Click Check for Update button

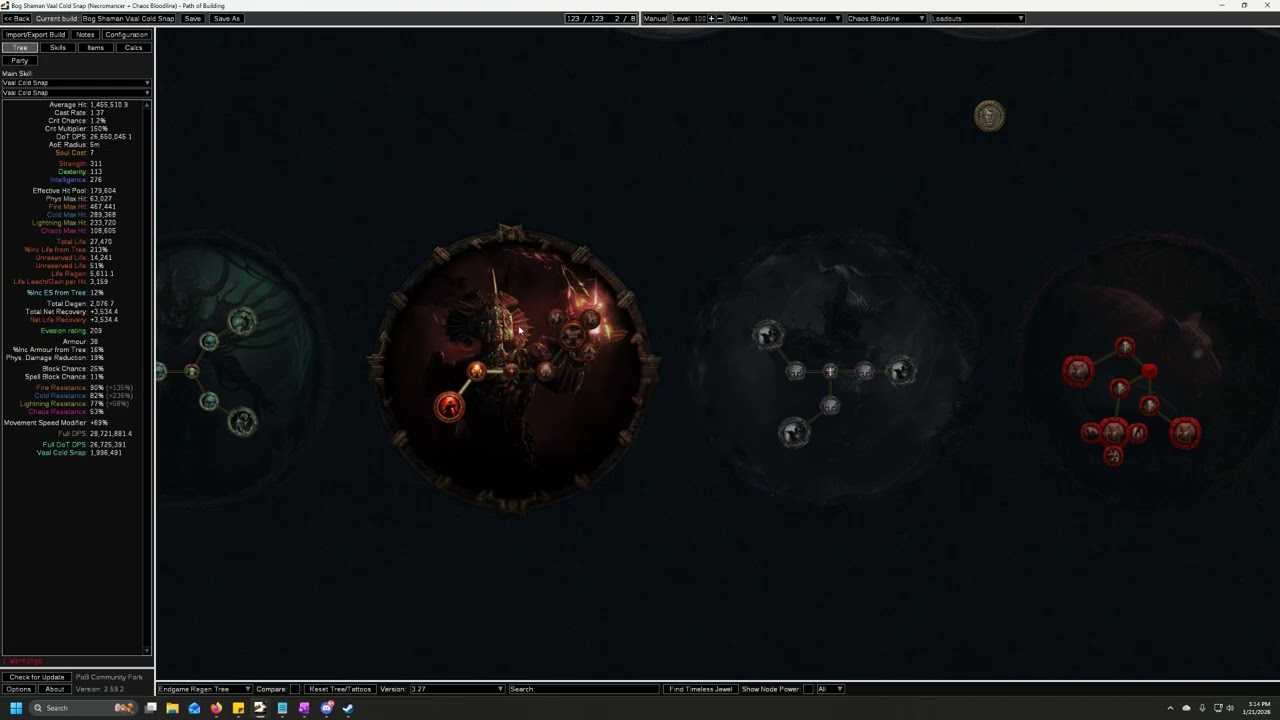[x=37, y=677]
